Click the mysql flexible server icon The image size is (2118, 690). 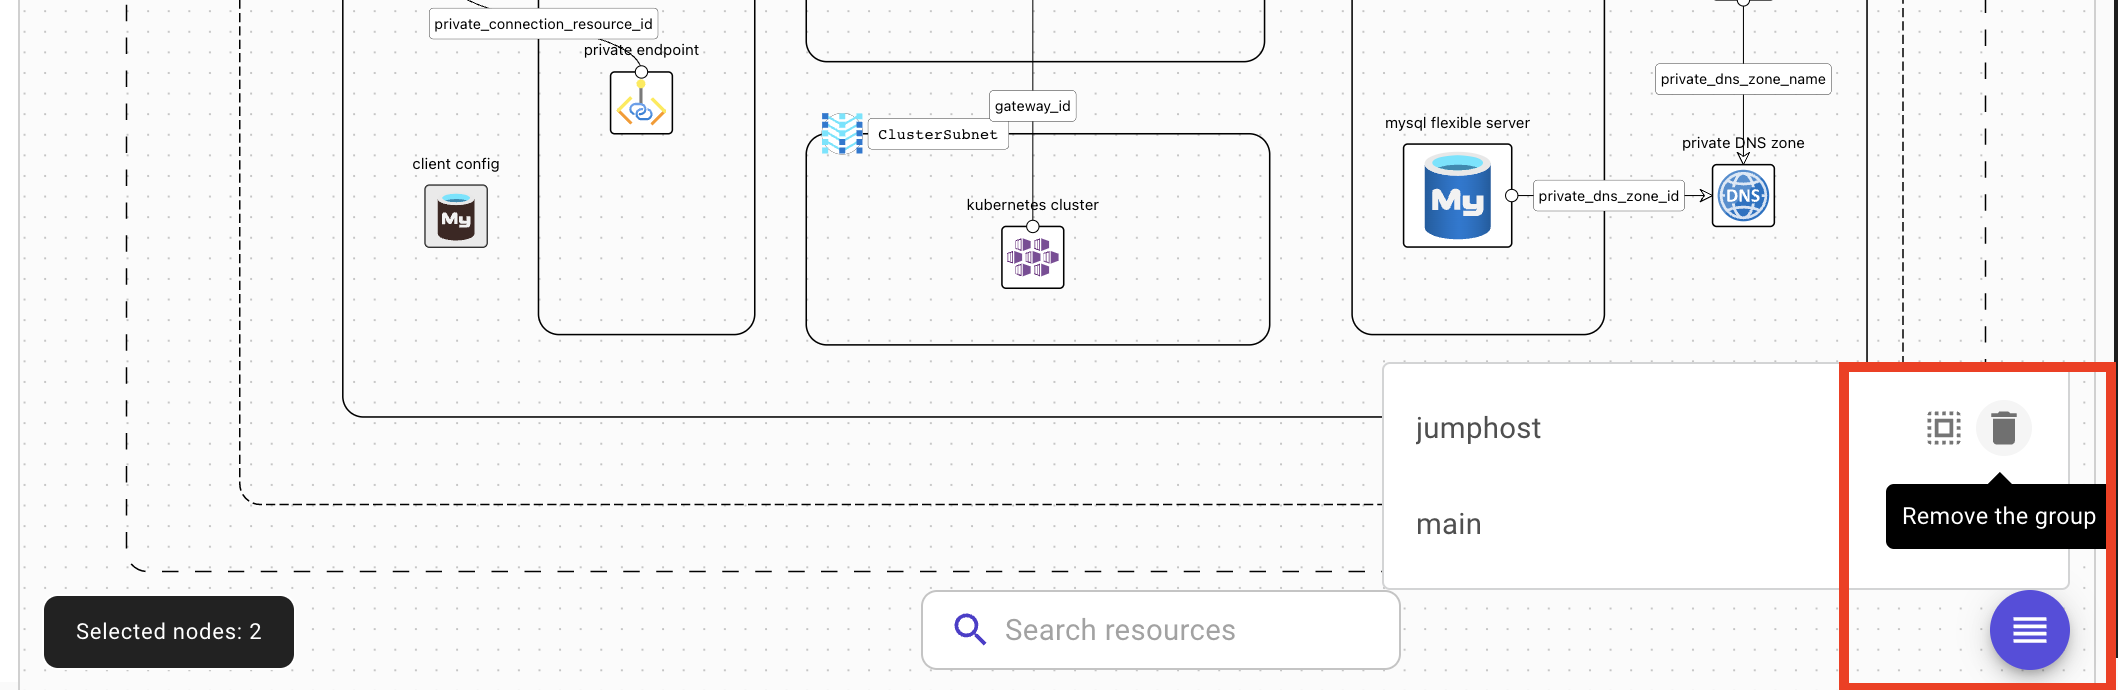click(1457, 196)
